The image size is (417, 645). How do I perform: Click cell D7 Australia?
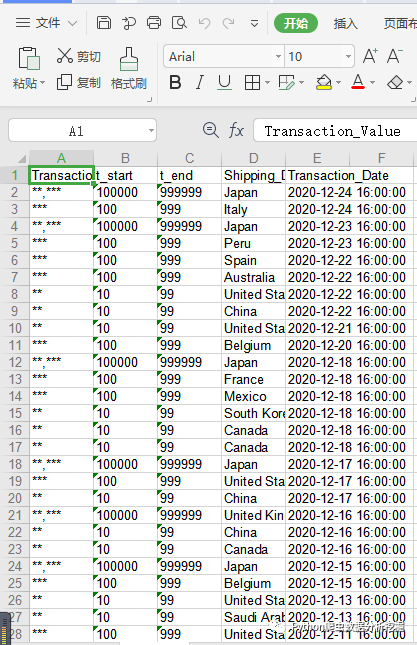(254, 277)
